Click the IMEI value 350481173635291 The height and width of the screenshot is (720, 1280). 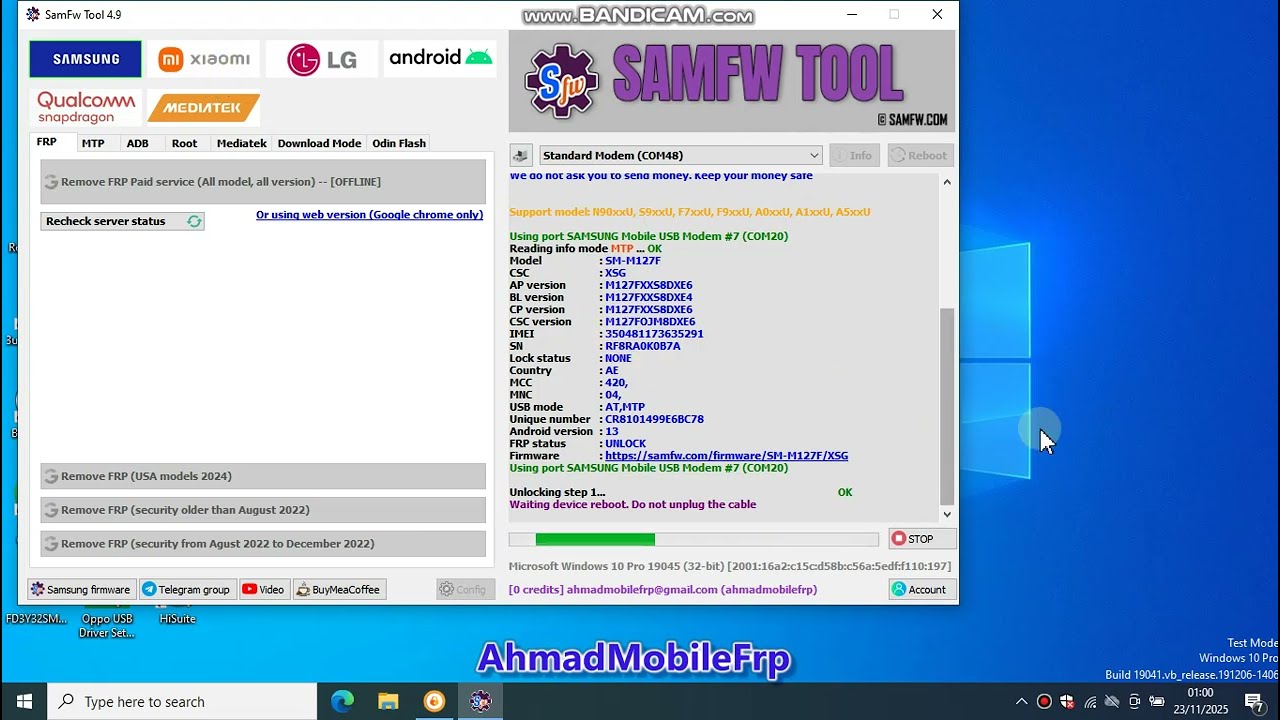point(654,334)
